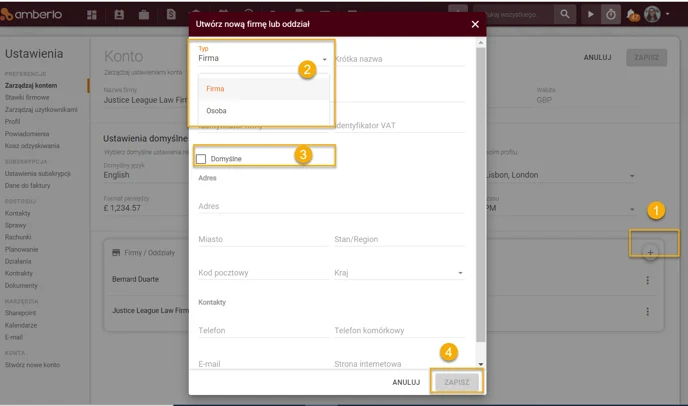Open Justice League Law Firm row options

click(647, 312)
